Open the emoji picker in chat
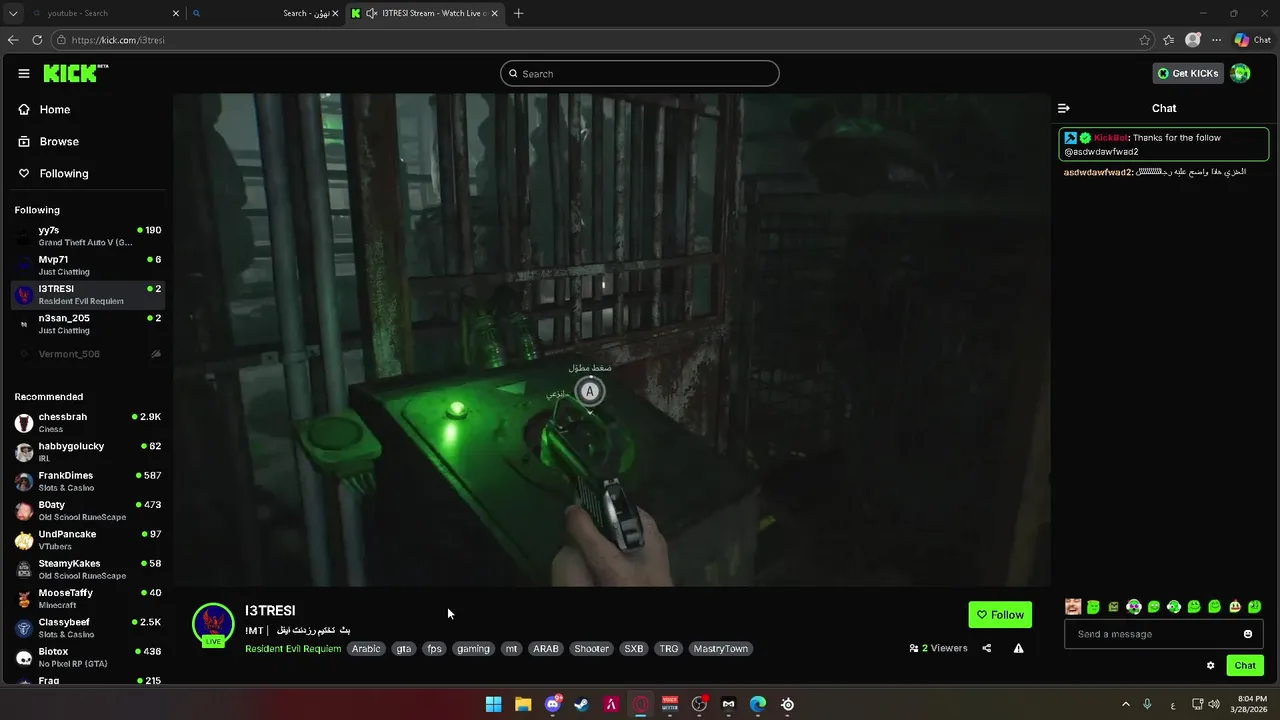 coord(1248,634)
